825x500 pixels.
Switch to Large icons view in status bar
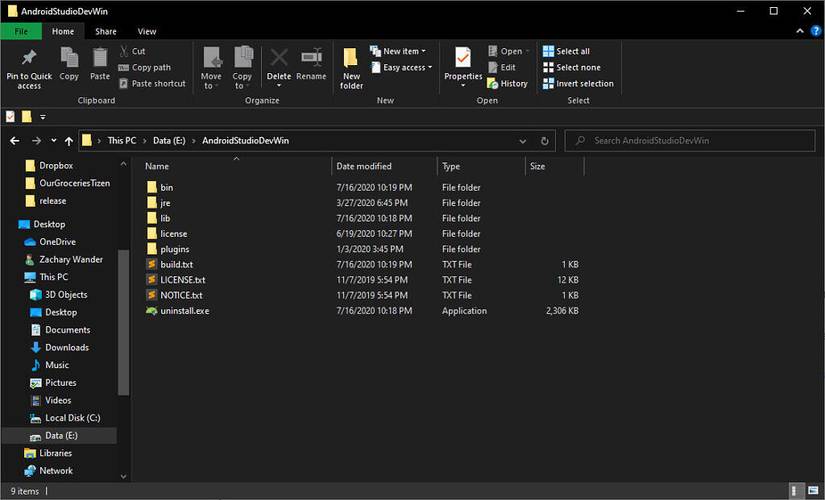pos(813,491)
